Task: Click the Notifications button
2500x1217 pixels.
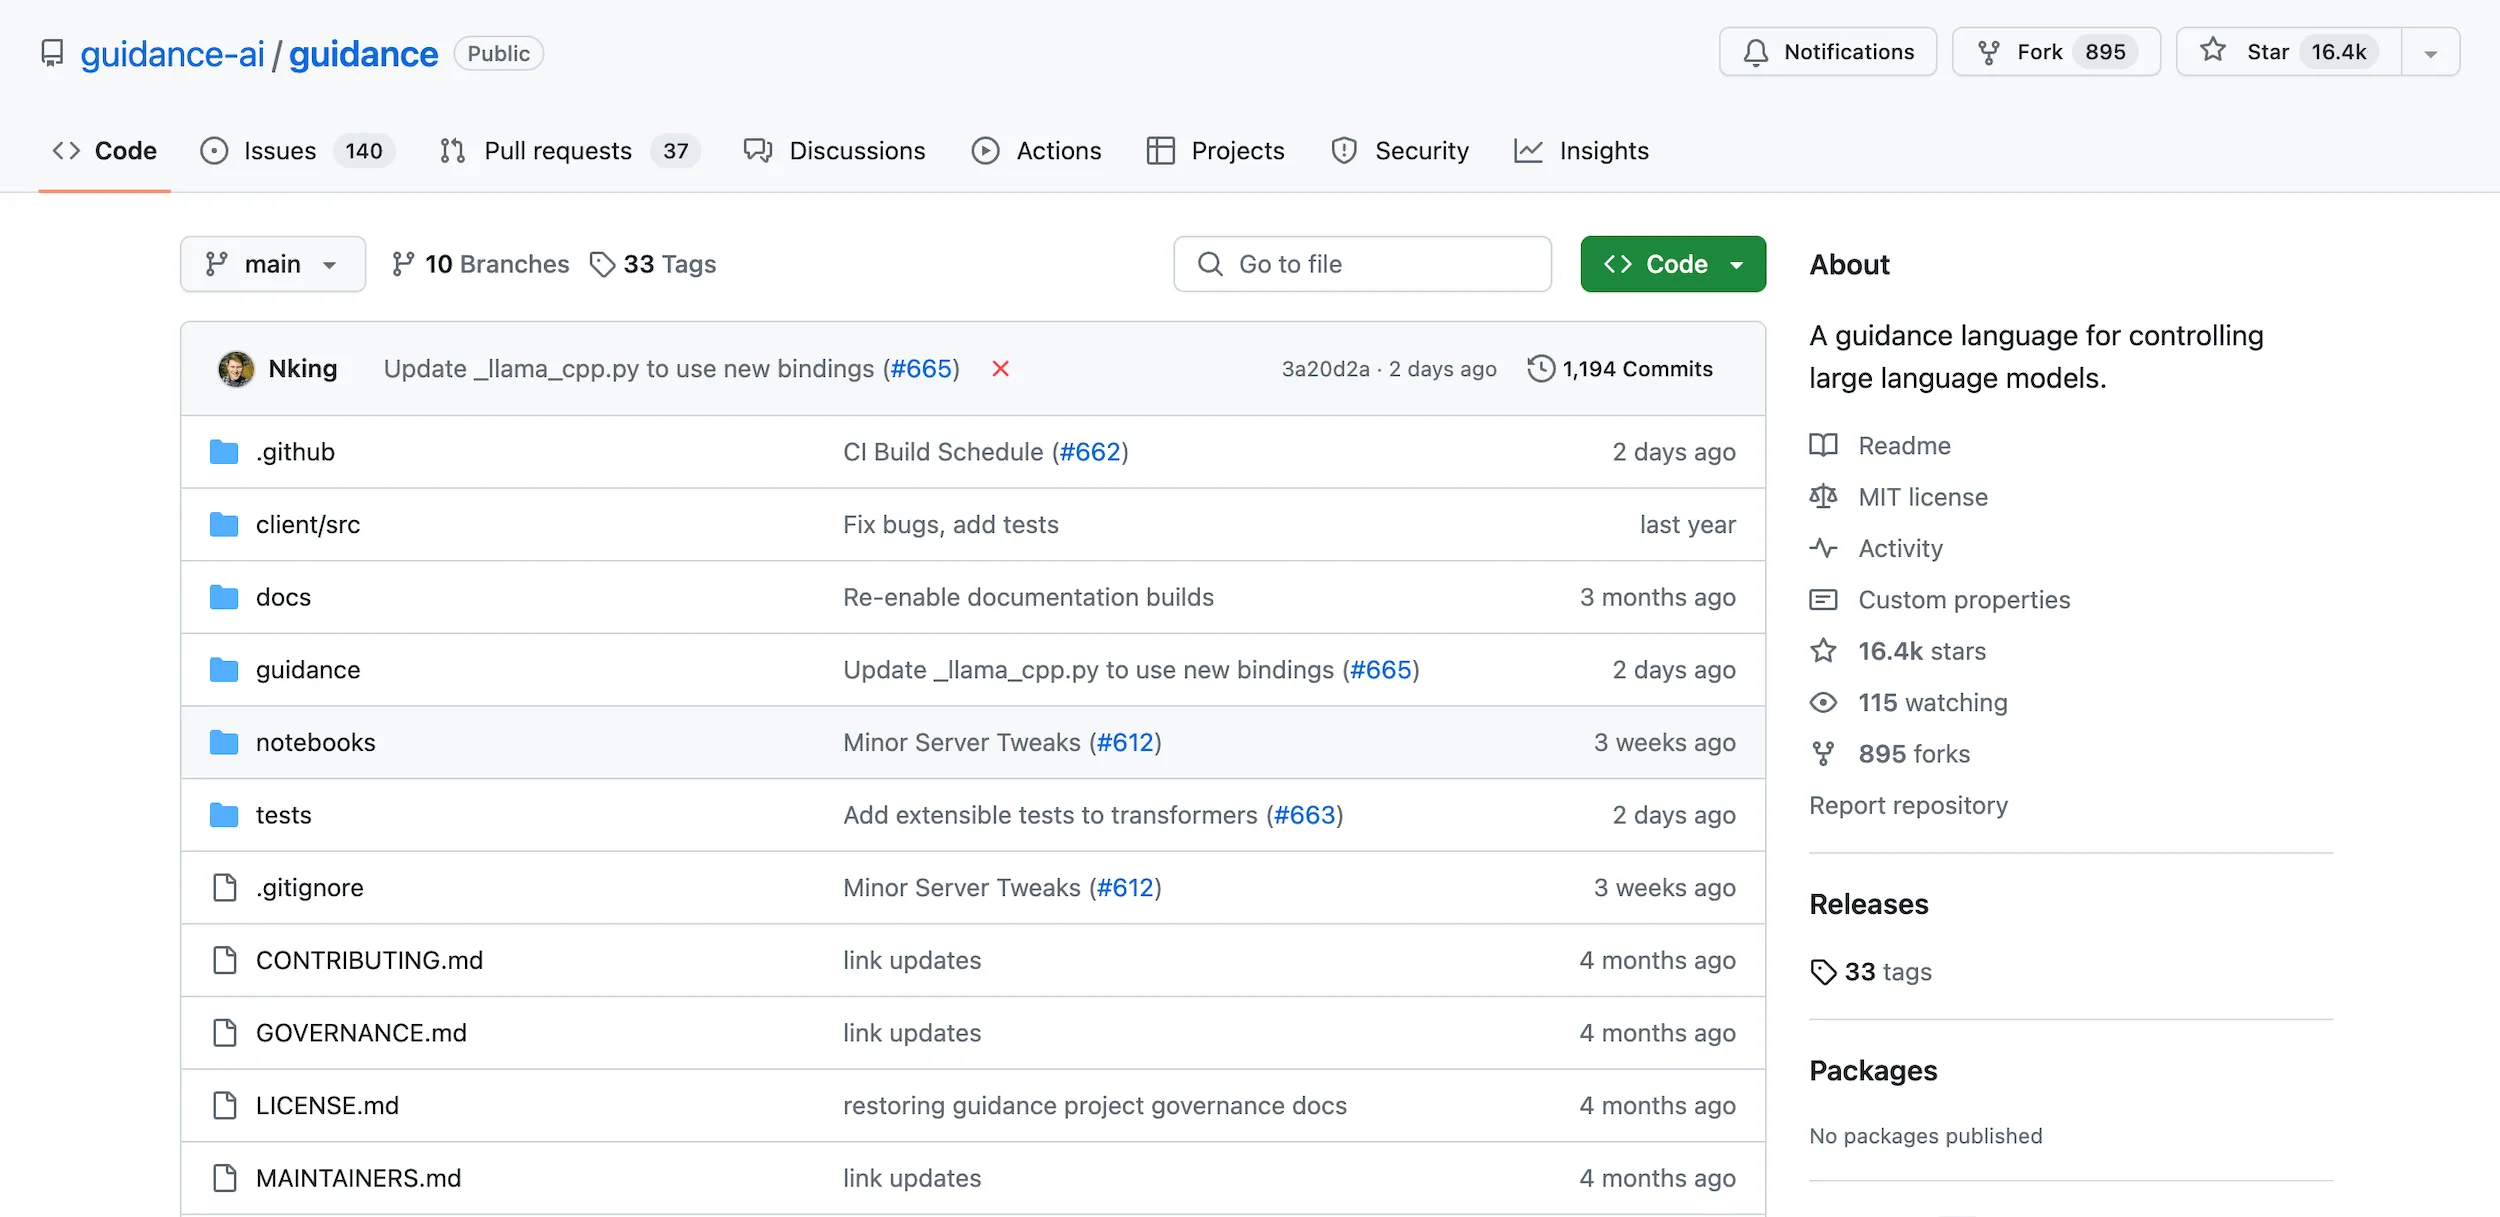Action: click(1828, 52)
